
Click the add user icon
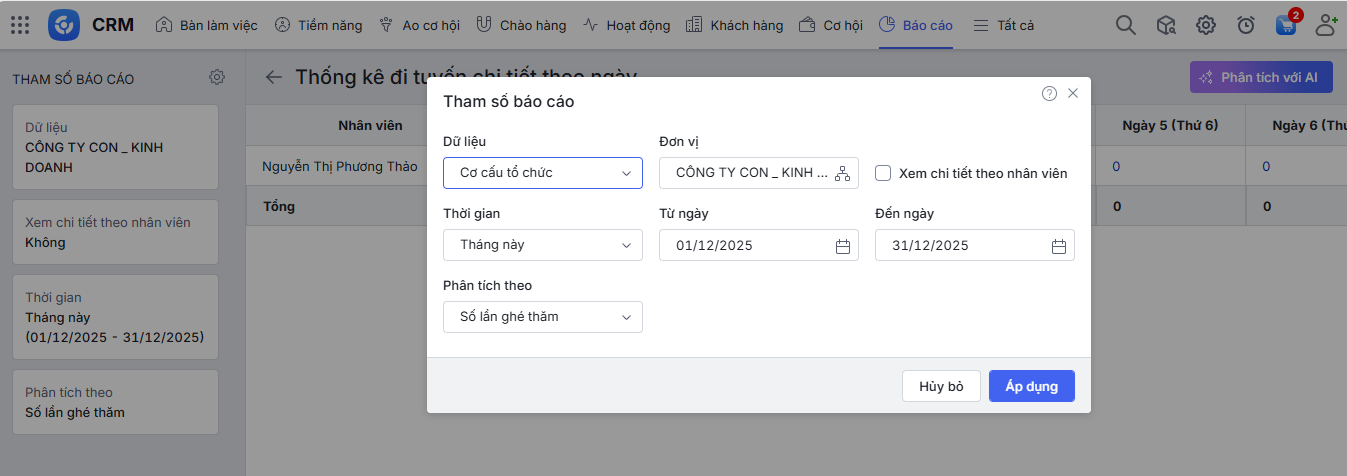1326,25
